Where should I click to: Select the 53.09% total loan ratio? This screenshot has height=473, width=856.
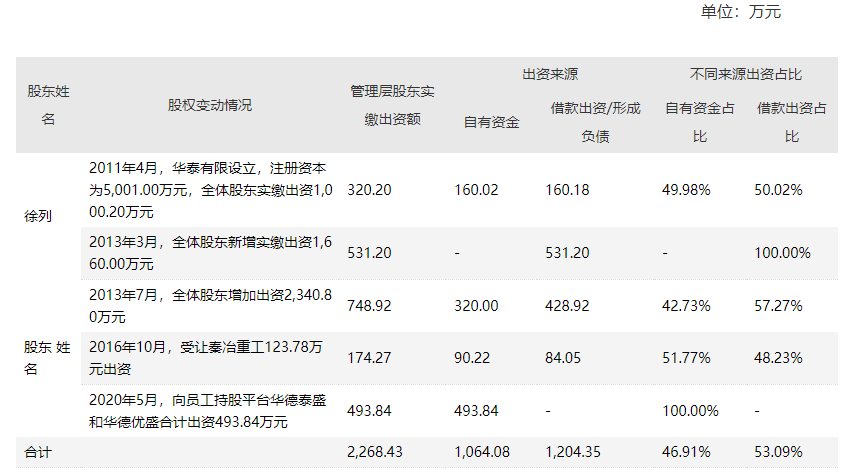click(x=778, y=452)
